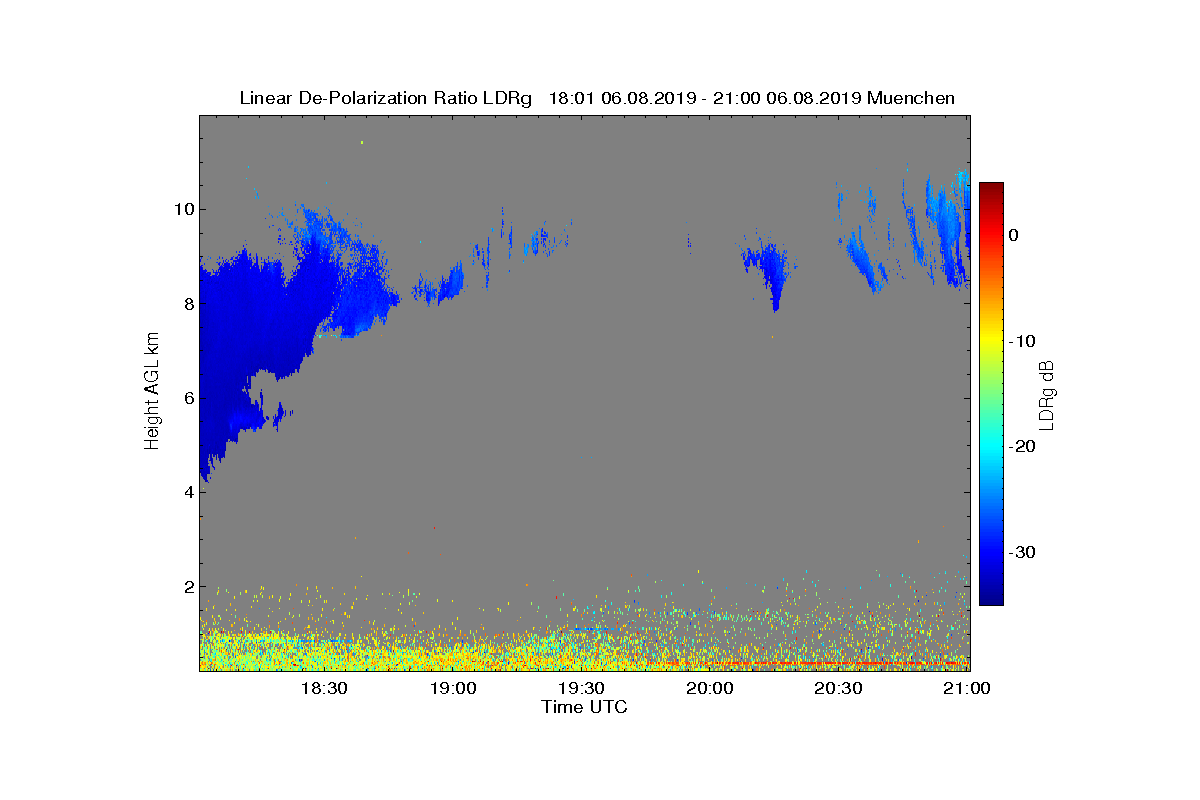Screen dimensions: 1200x800
Task: Click the Height AGL km axis title
Action: (152, 392)
